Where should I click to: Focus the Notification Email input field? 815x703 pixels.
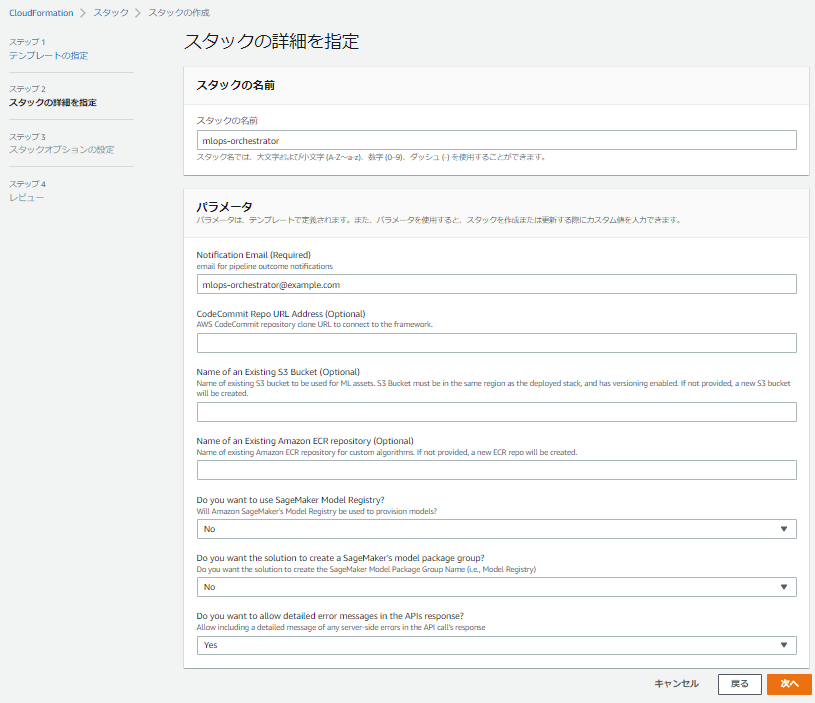coord(496,284)
